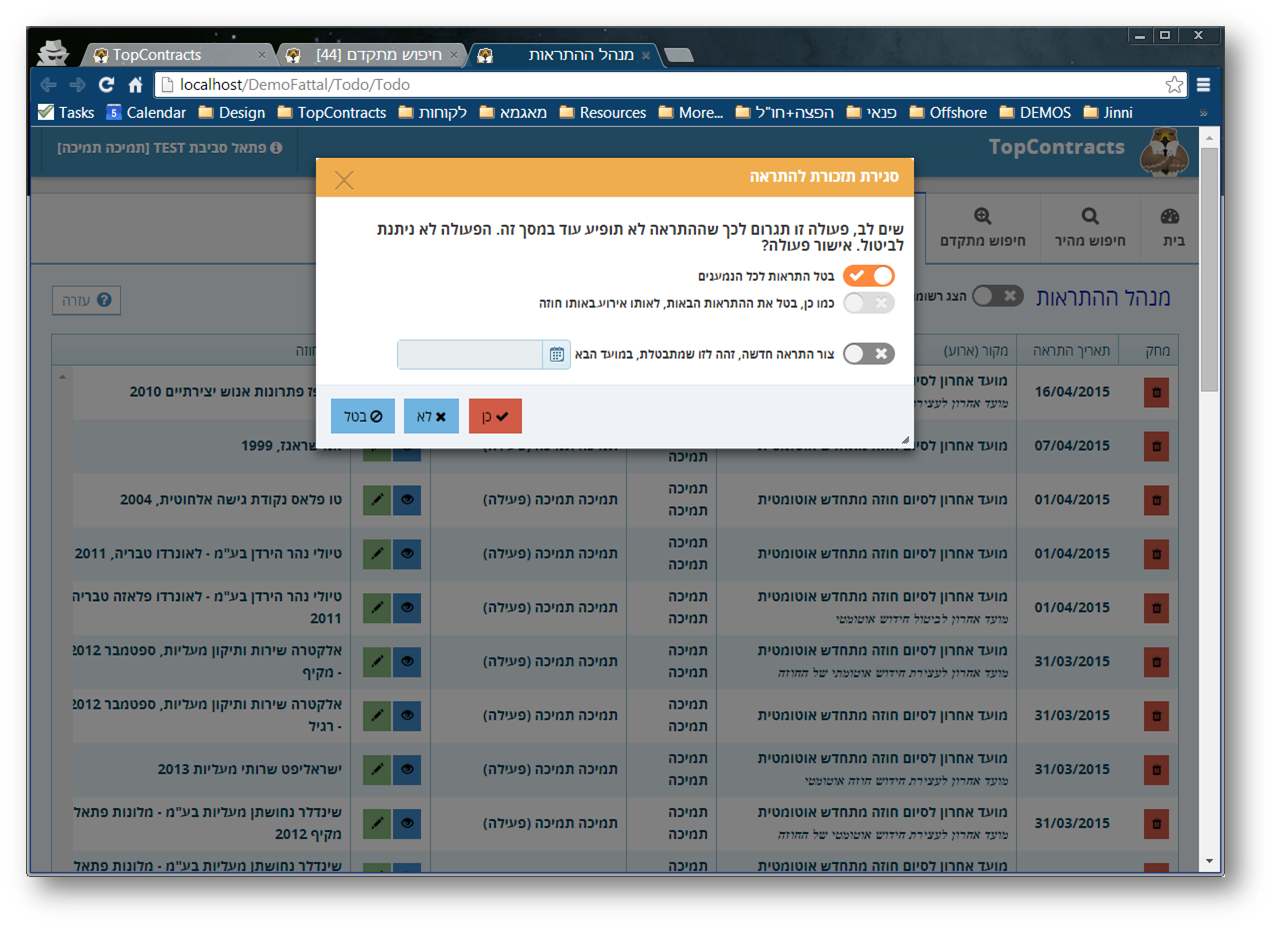The height and width of the screenshot is (929, 1277).
Task: Enable צור התראה חדשה toggle
Action: [x=868, y=354]
